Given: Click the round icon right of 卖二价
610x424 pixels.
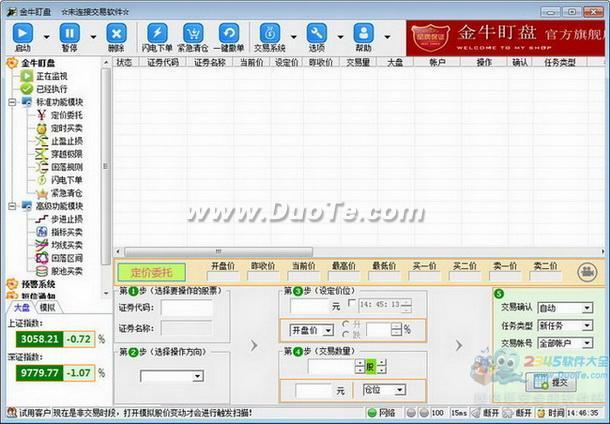Looking at the screenshot, I should coord(587,272).
